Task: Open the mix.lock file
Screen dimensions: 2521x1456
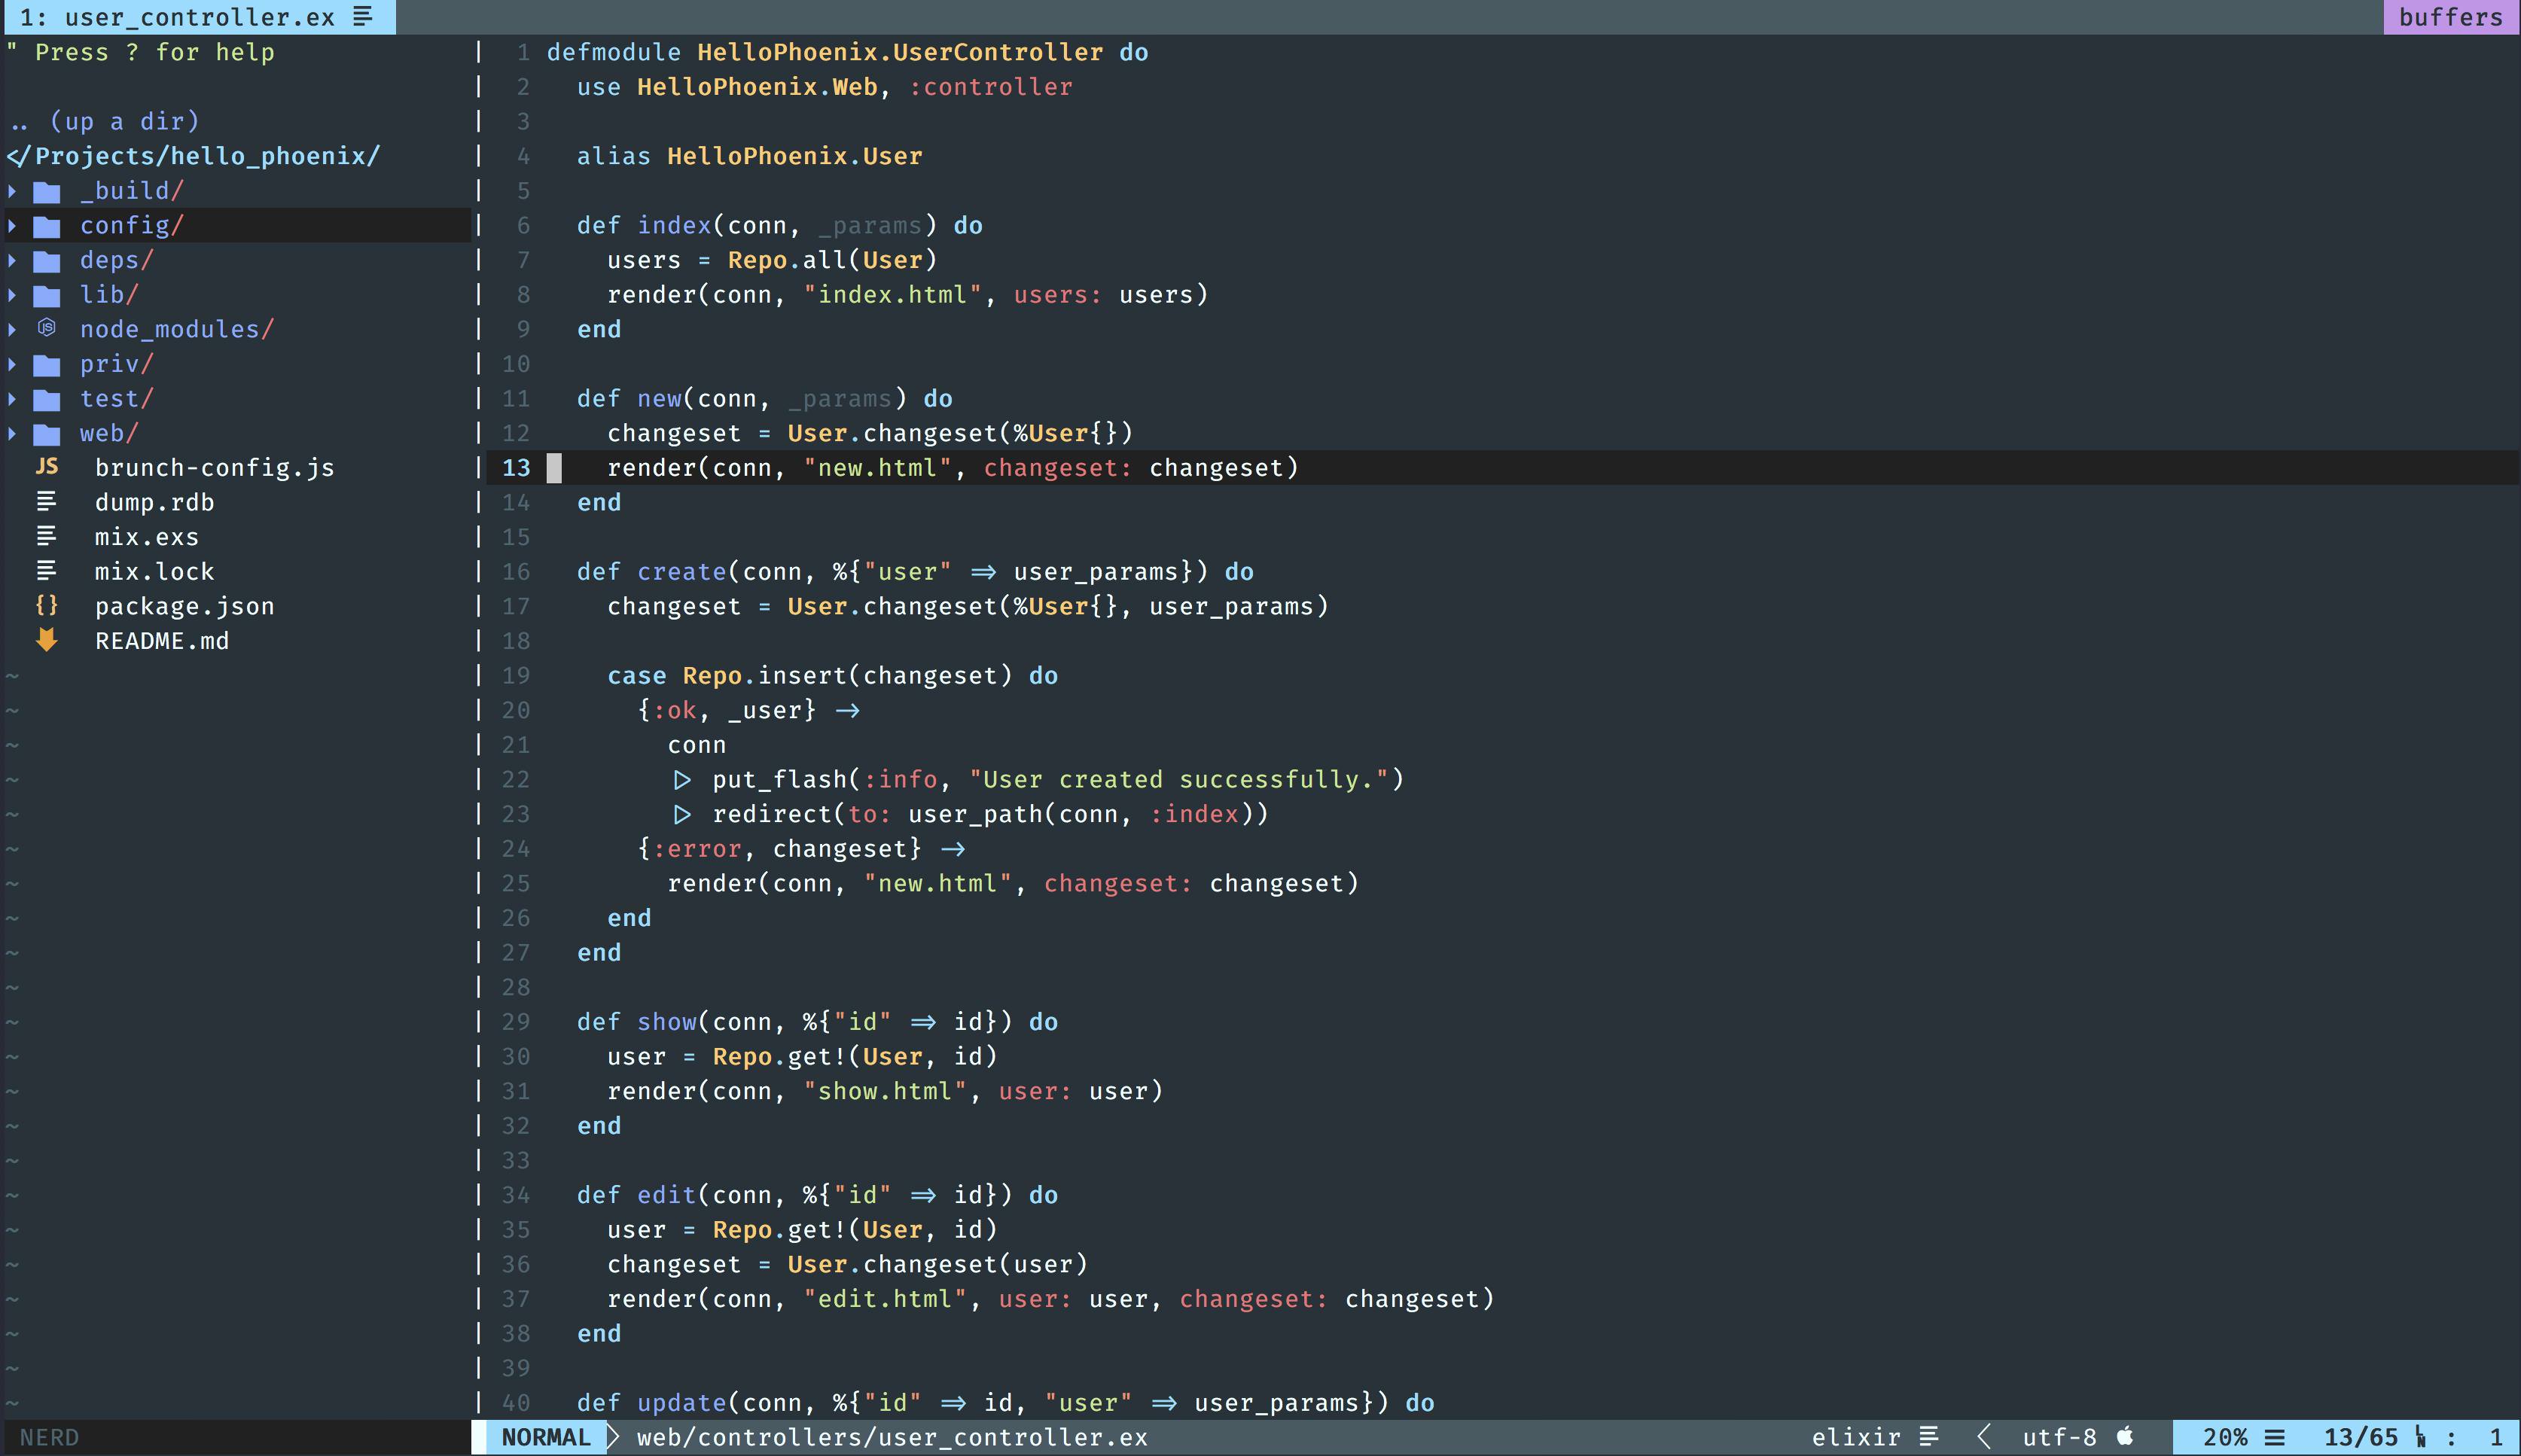Action: click(154, 572)
